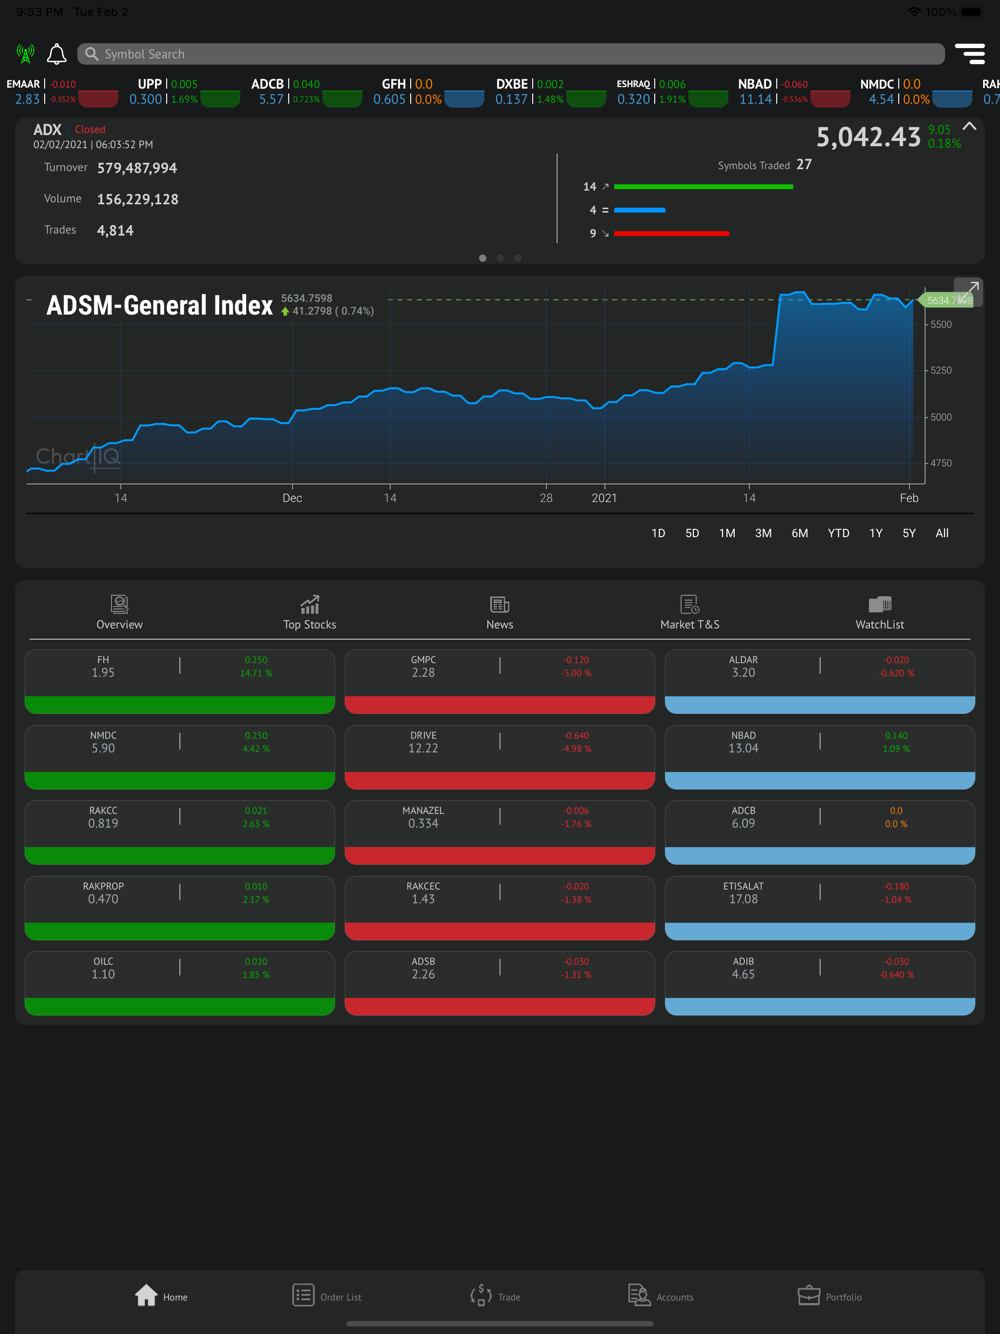Select the 5Y chart range
This screenshot has height=1334, width=1000.
click(x=909, y=533)
